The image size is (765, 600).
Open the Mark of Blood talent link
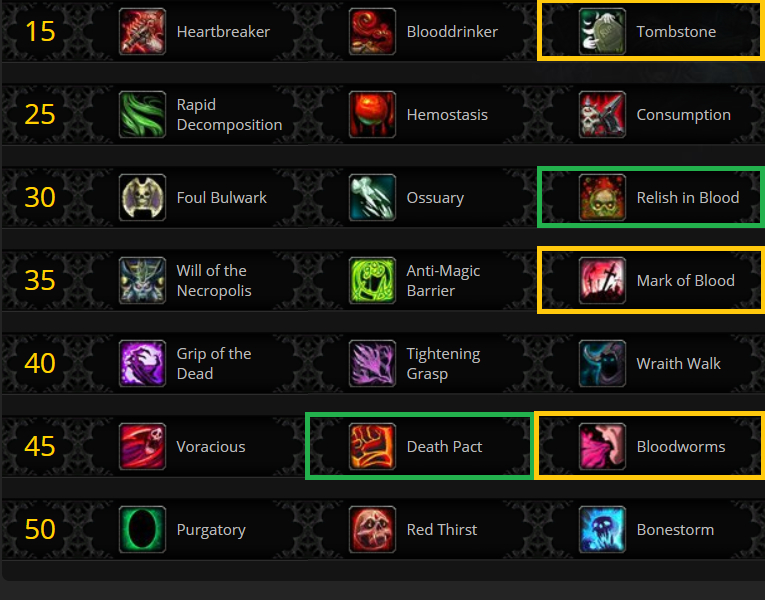point(685,280)
